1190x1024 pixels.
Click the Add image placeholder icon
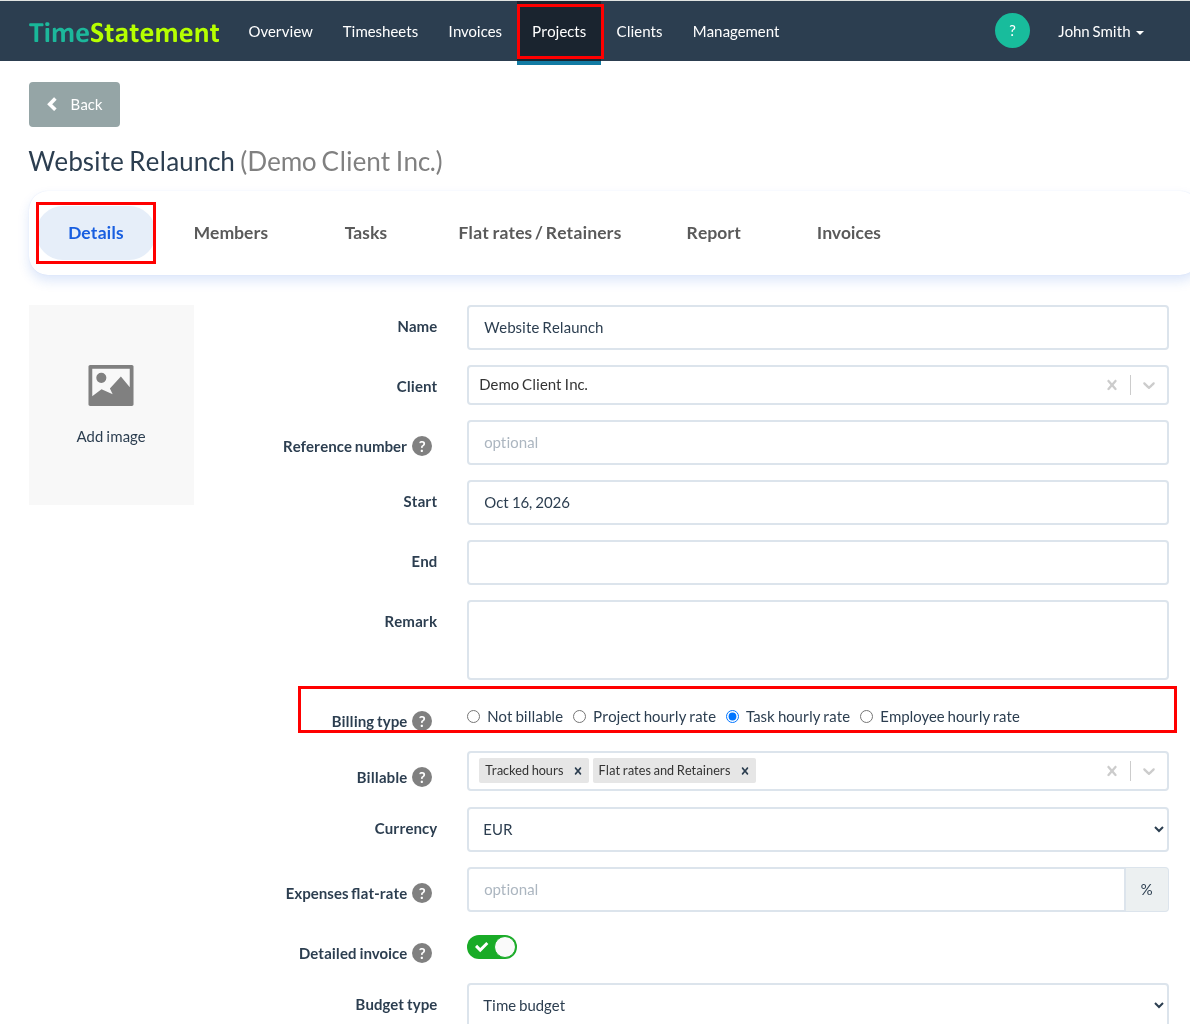pos(111,386)
